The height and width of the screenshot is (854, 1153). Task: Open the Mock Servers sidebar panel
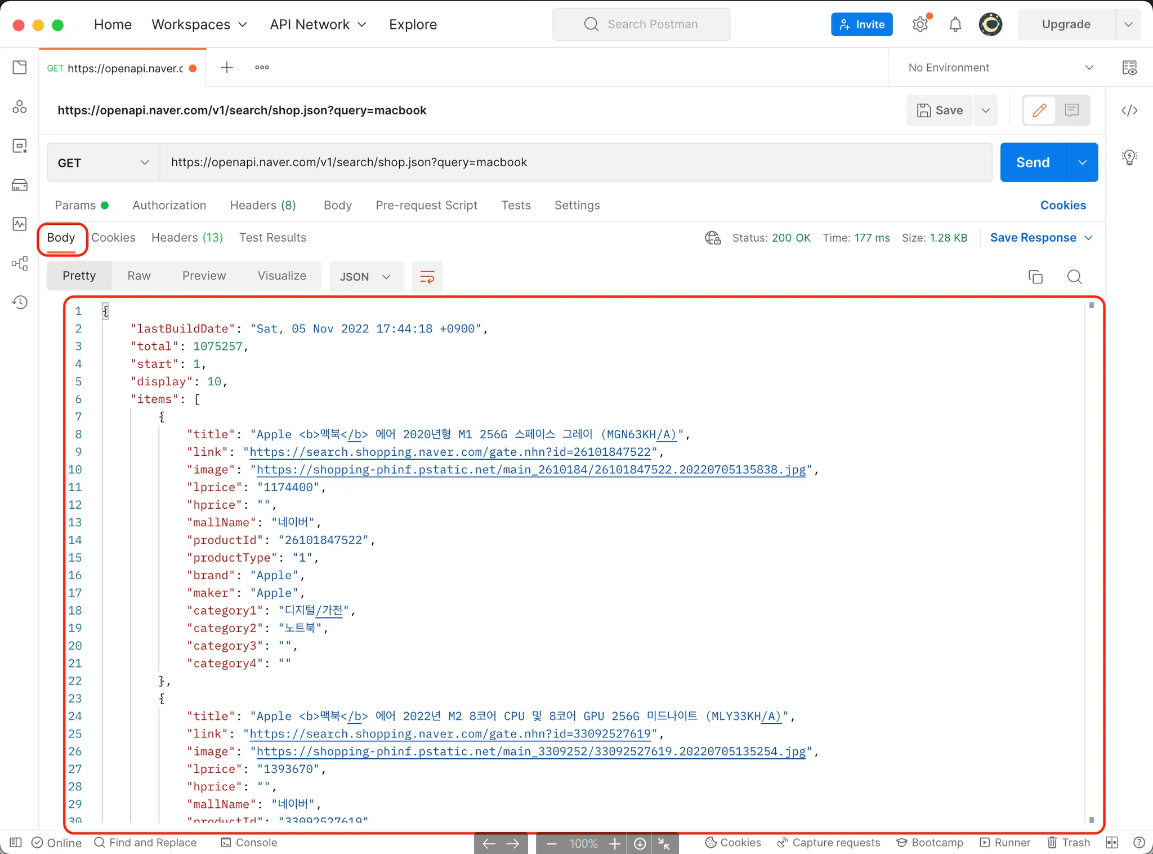point(20,185)
